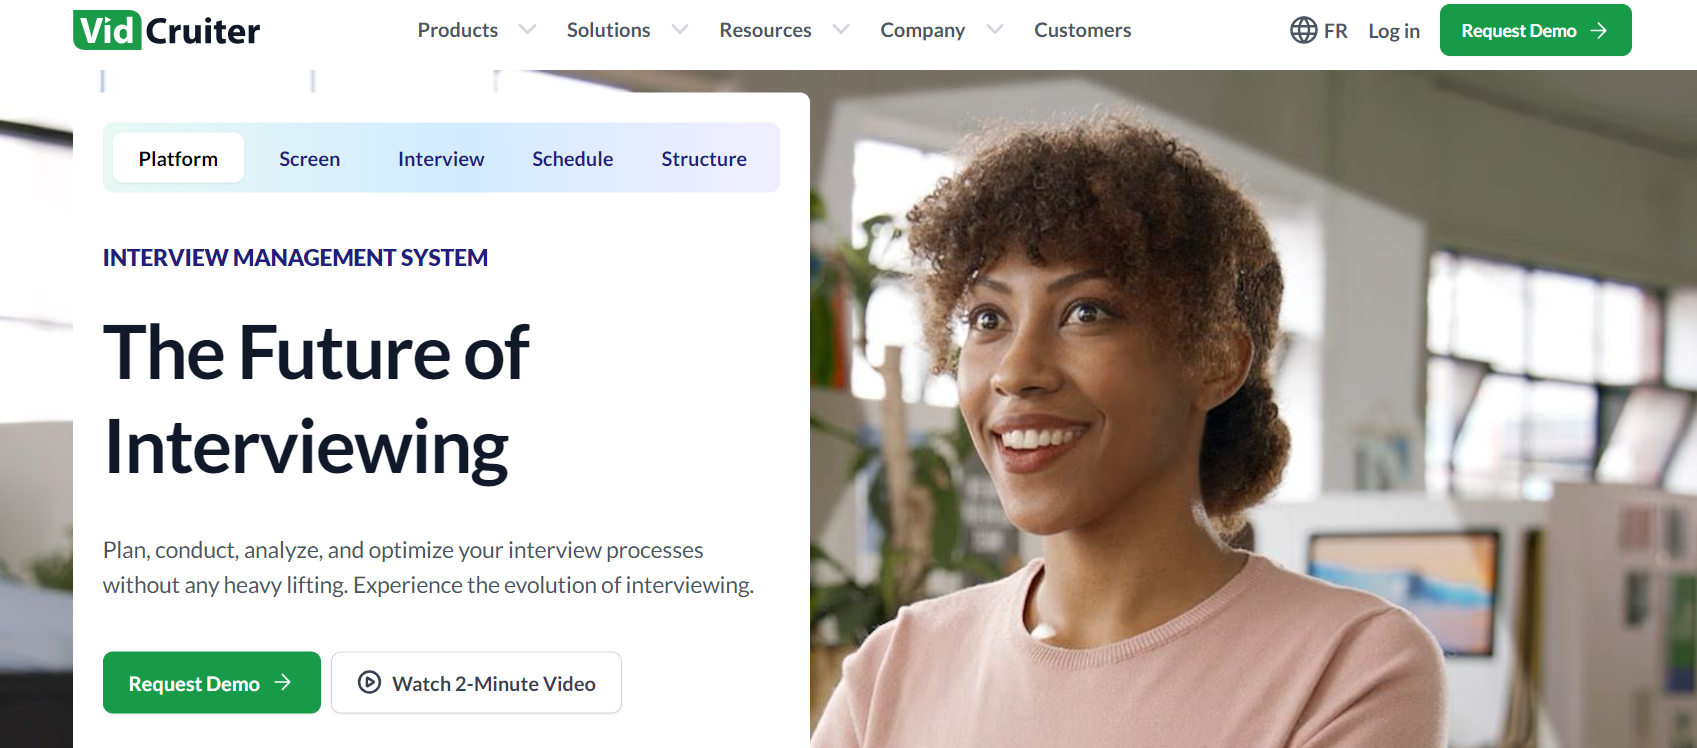Click the play icon in Watch 2-Minute Video
1697x748 pixels.
(369, 682)
